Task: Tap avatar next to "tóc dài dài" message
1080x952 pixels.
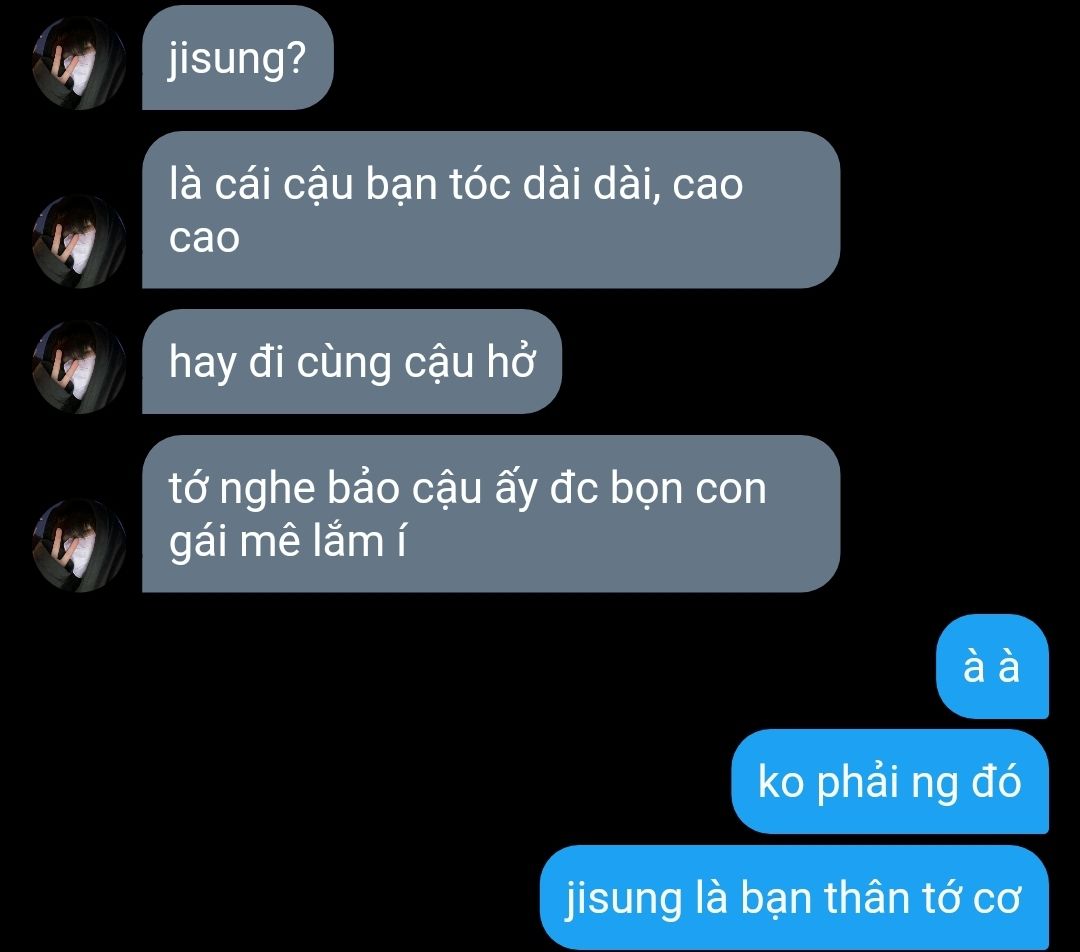Action: [80, 241]
